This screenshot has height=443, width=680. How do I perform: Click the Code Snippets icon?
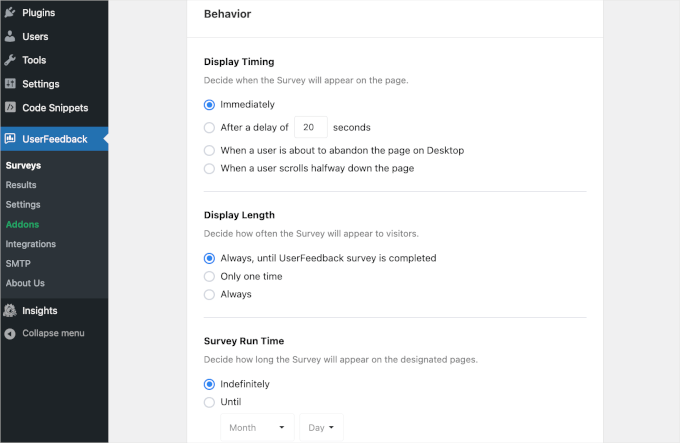tap(10, 108)
